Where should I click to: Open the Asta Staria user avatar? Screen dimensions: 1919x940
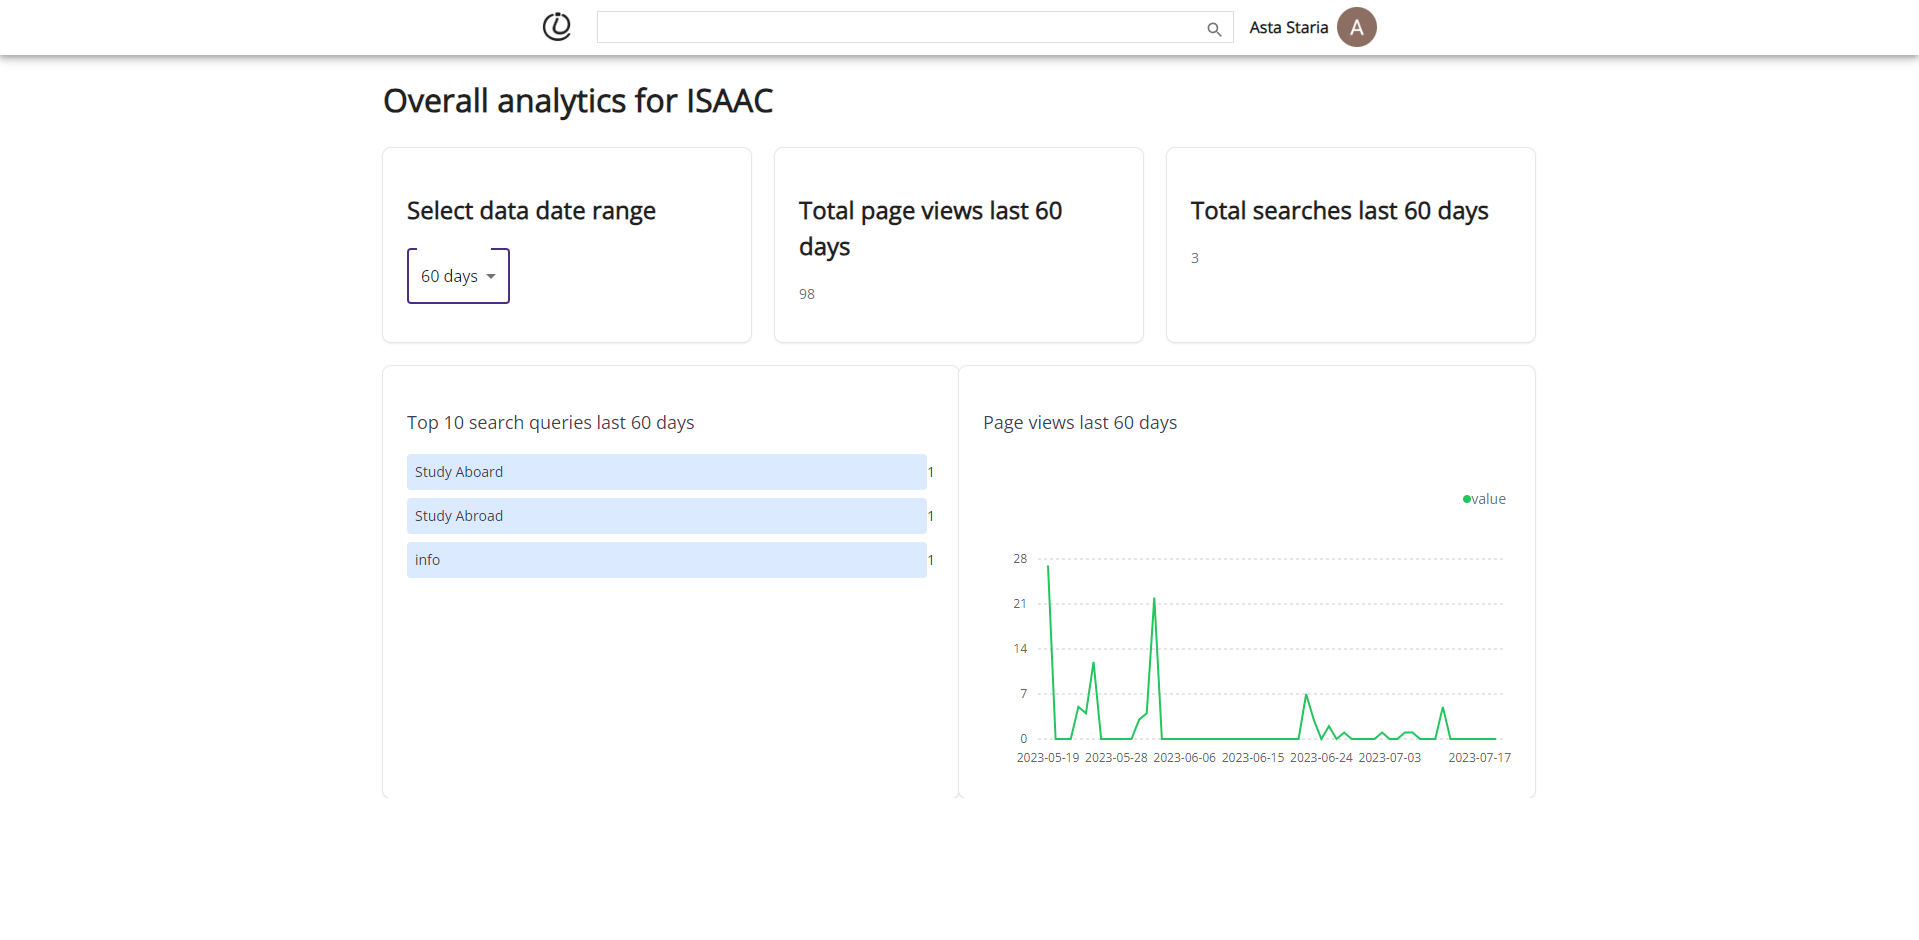coord(1357,27)
